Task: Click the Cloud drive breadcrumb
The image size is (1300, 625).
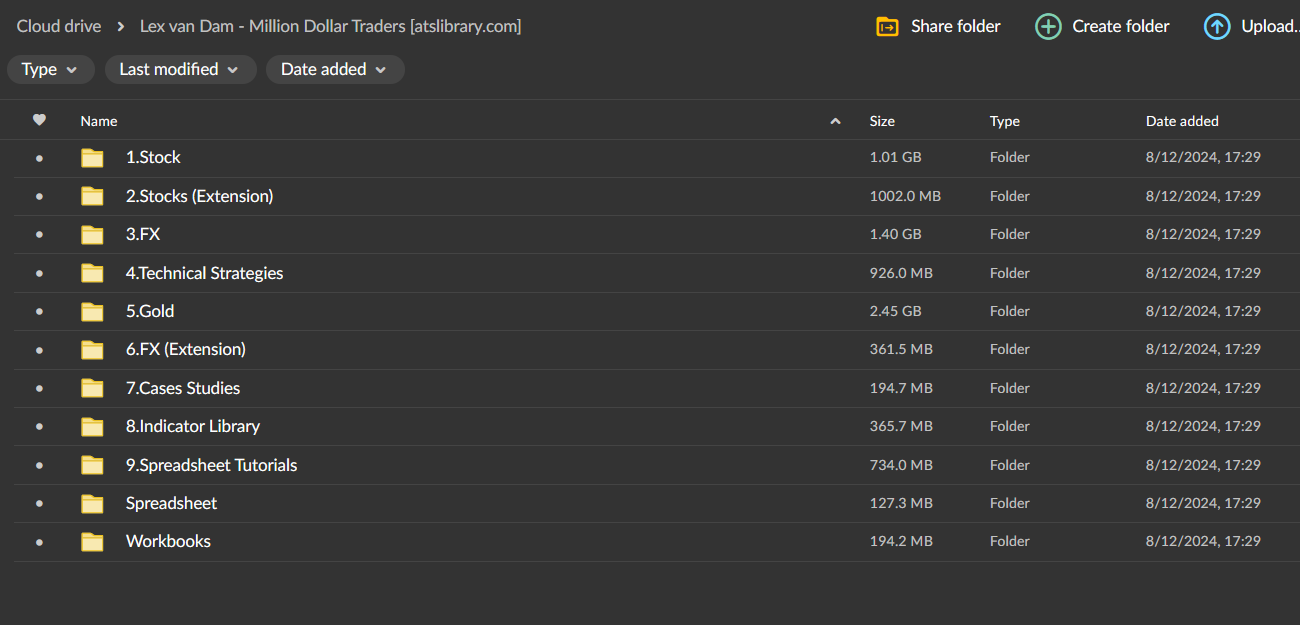Action: pyautogui.click(x=58, y=26)
